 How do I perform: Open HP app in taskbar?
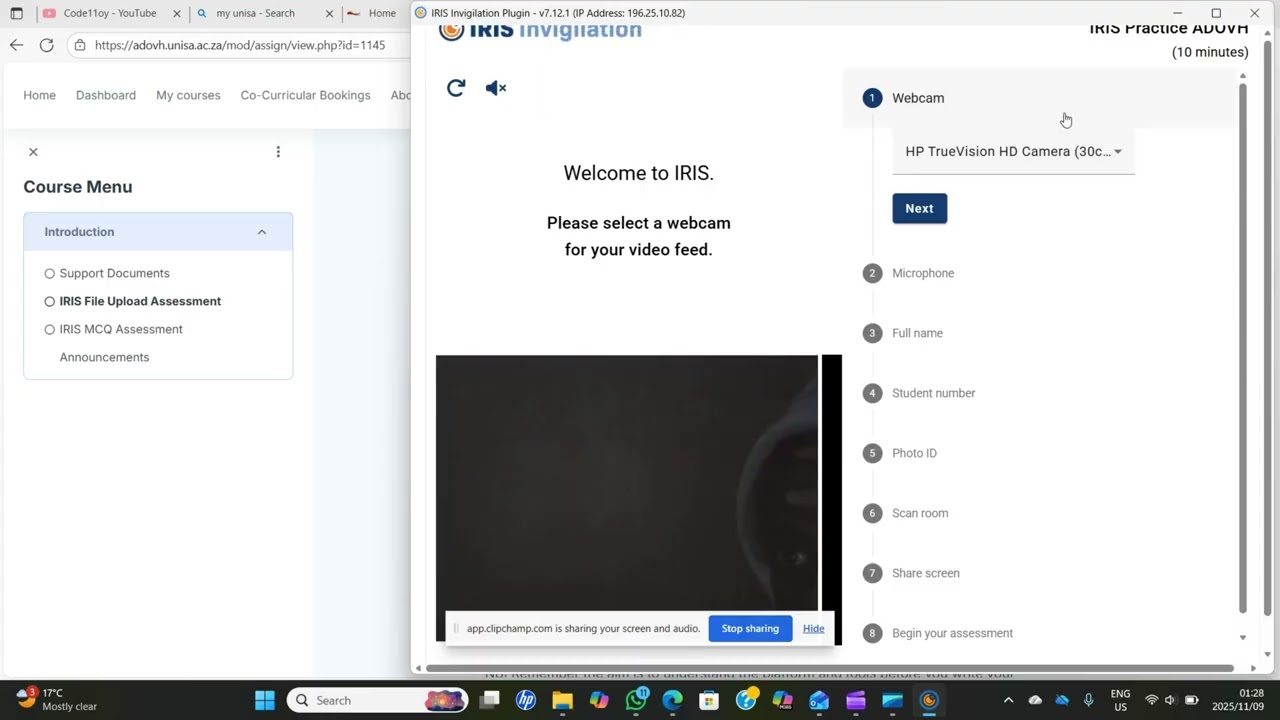(526, 700)
